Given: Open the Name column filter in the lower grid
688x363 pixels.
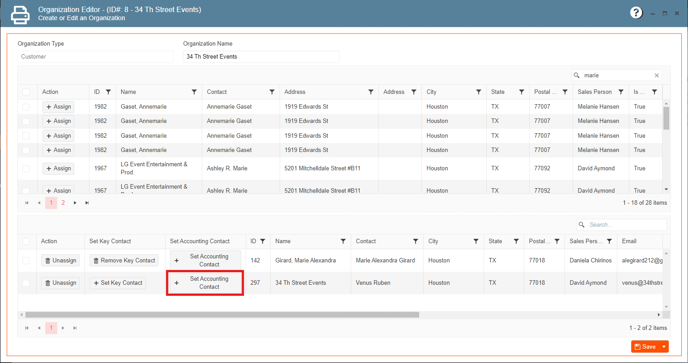Looking at the screenshot, I should click(x=343, y=241).
